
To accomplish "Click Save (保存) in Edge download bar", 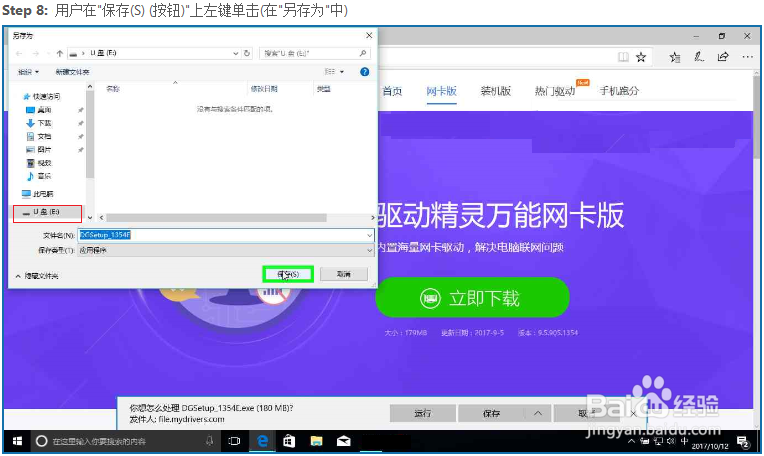I will 491,414.
